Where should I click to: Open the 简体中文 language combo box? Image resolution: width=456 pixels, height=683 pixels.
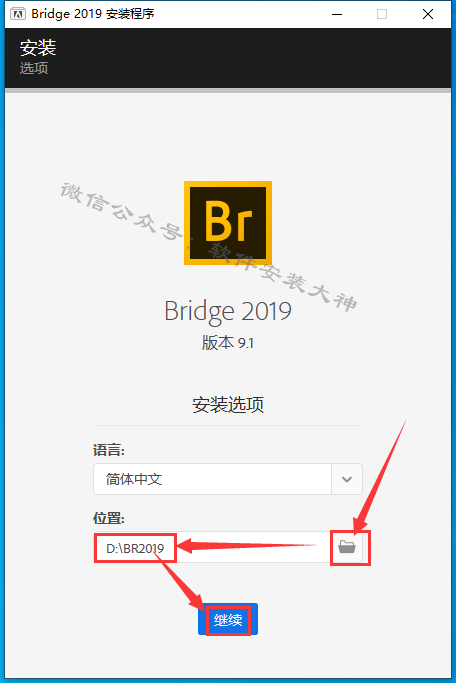coord(228,479)
